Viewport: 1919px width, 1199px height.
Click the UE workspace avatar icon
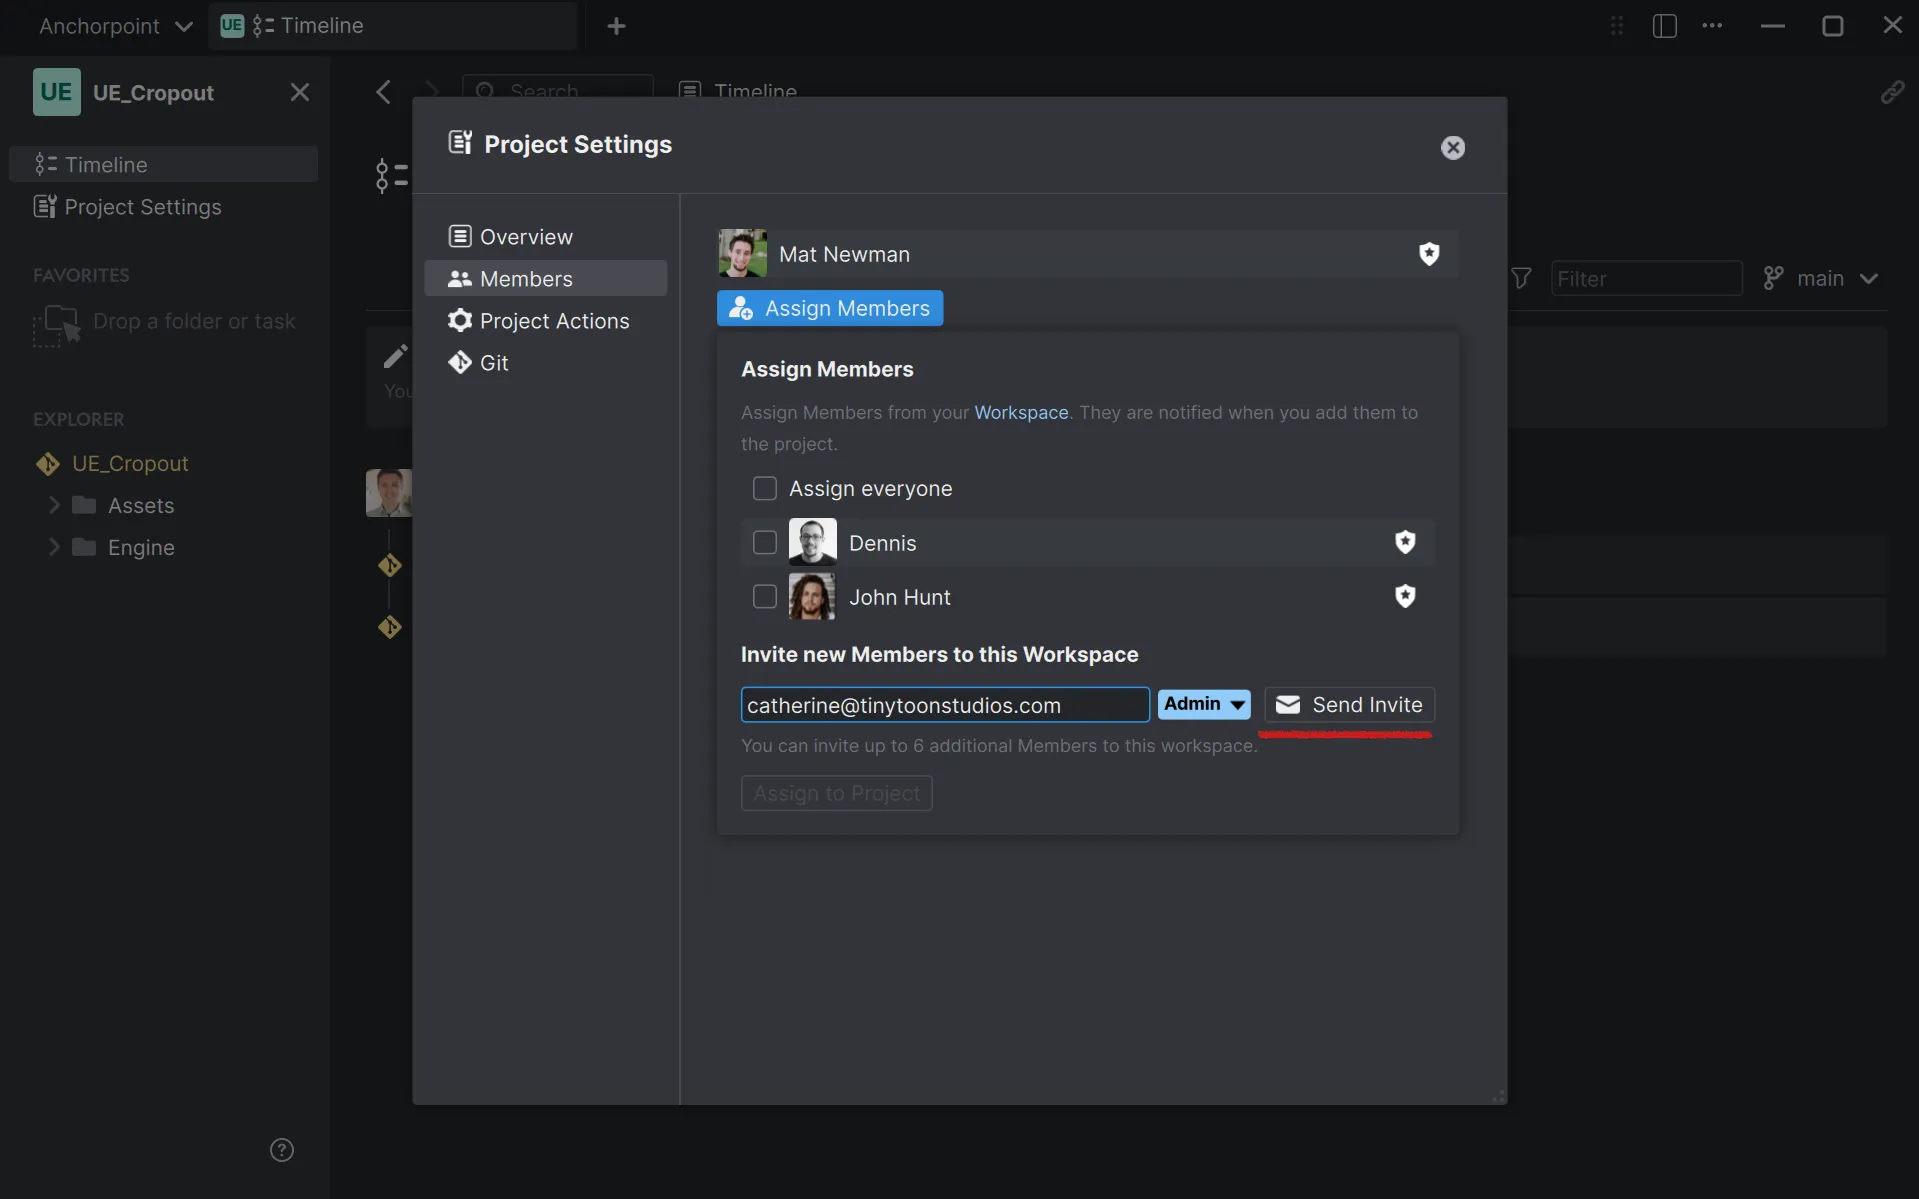(56, 91)
